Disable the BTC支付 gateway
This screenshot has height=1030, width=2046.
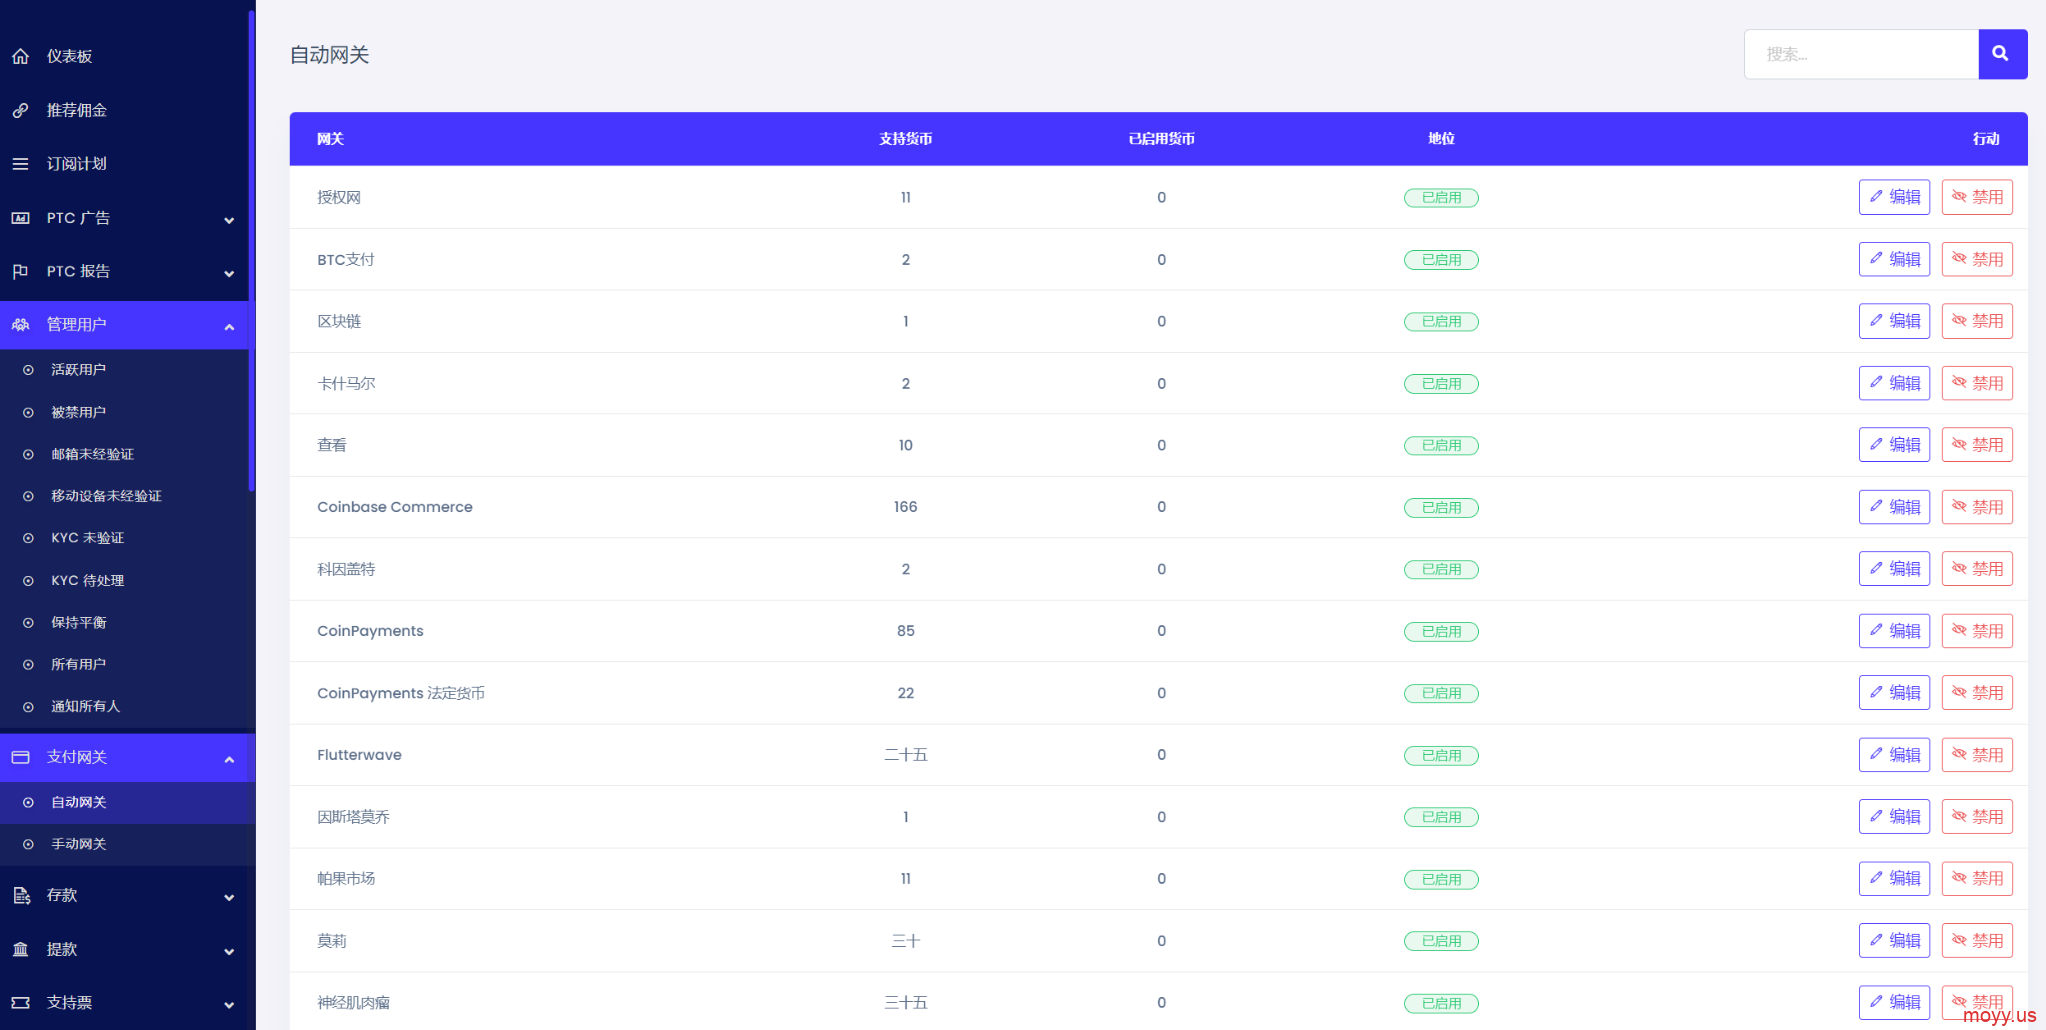click(1977, 259)
